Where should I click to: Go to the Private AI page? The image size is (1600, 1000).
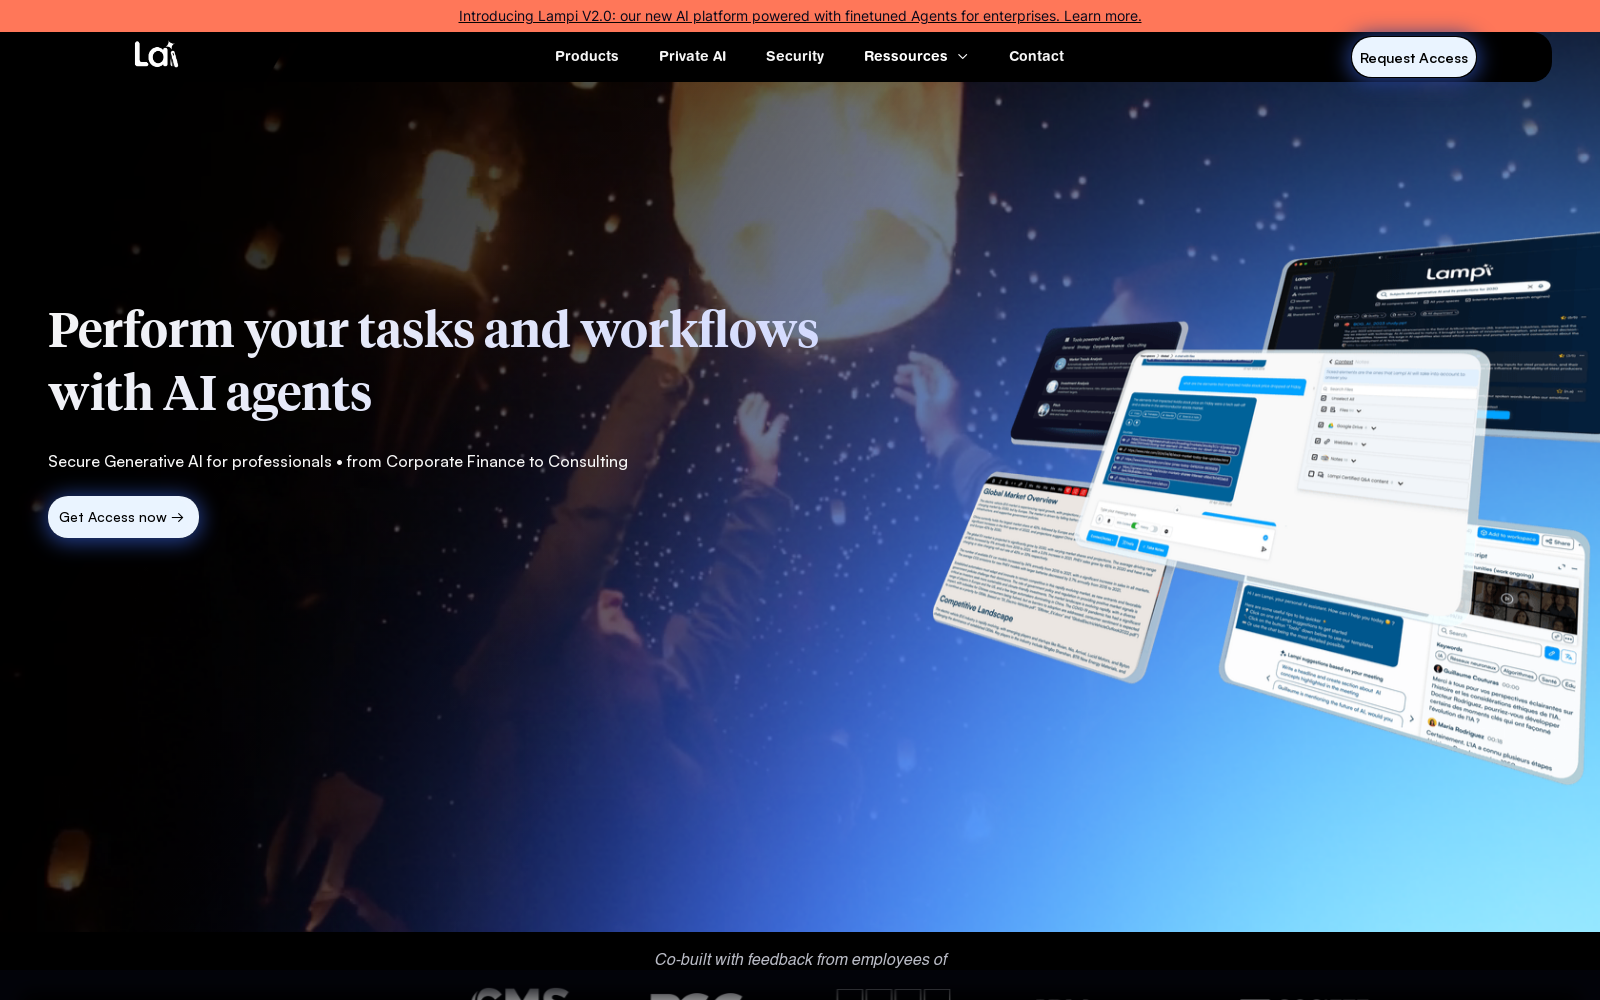[x=692, y=56]
